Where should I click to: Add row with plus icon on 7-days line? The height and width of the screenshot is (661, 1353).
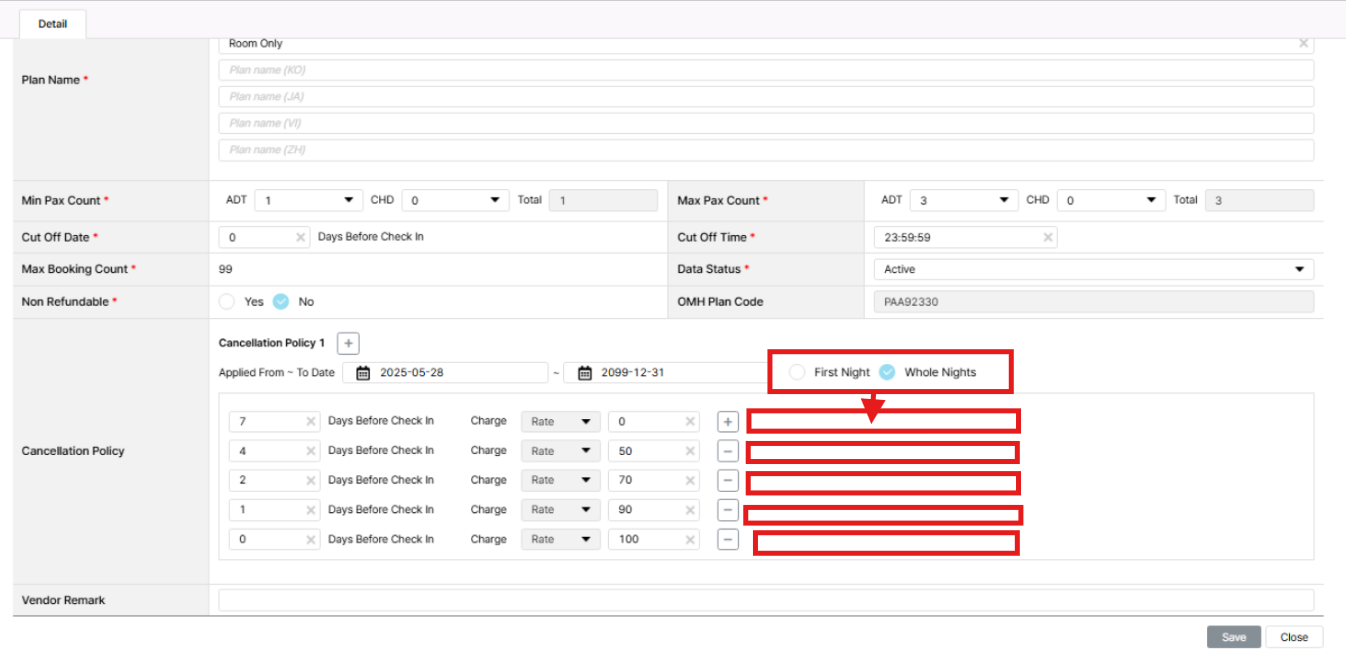click(728, 422)
